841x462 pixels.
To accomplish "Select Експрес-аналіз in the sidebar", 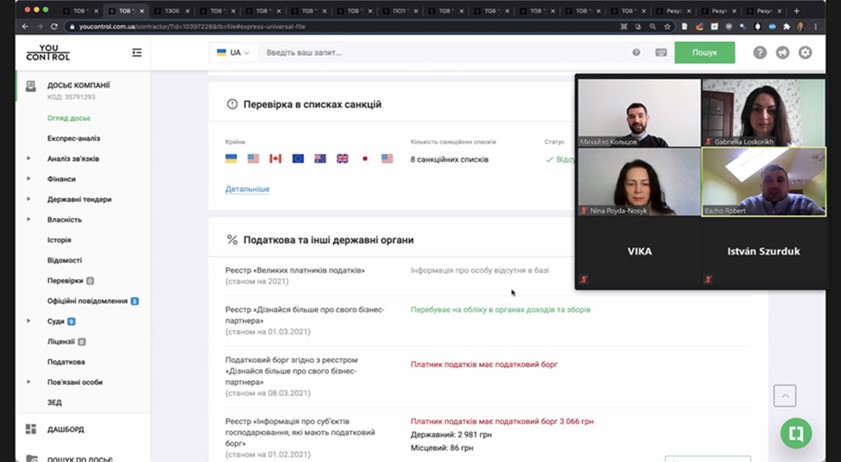I will point(73,138).
